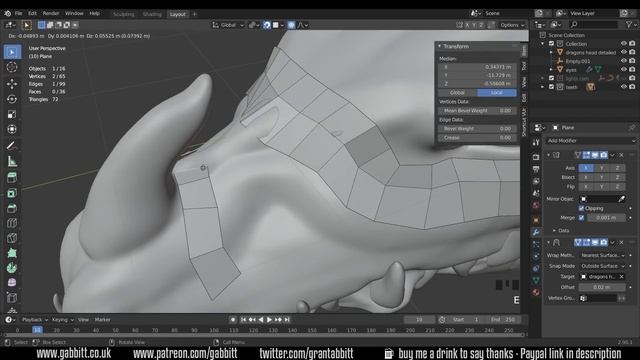Play the animation in timeline

(269, 320)
